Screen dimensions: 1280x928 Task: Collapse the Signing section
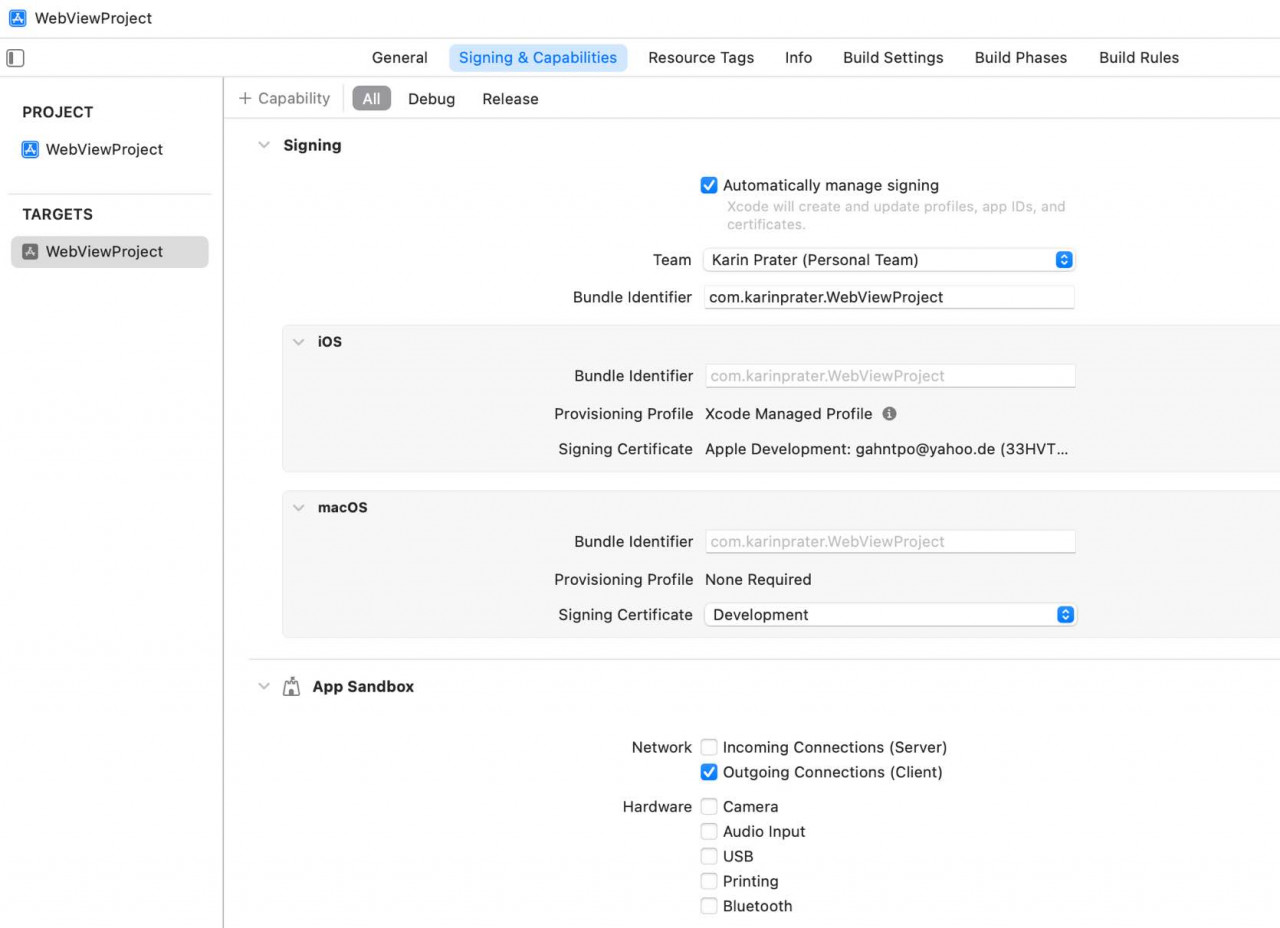coord(264,145)
